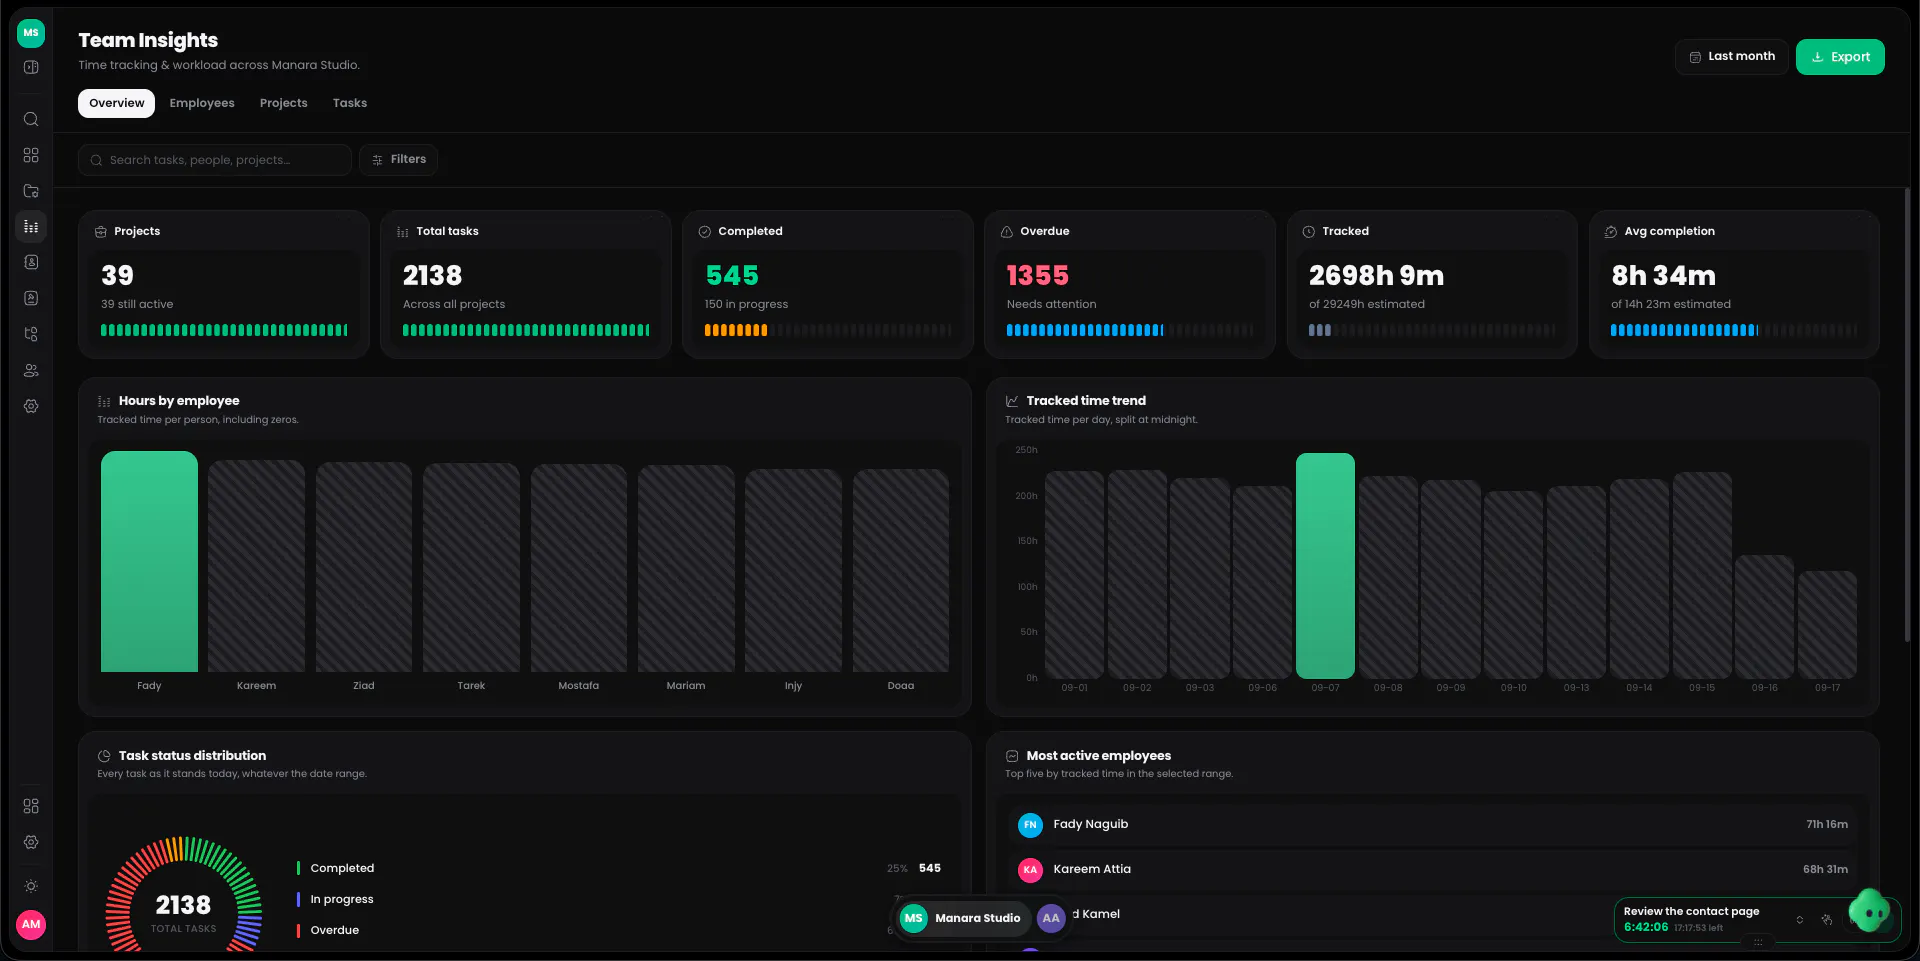
Task: Click the Manara Studio workspace pill
Action: 962,918
